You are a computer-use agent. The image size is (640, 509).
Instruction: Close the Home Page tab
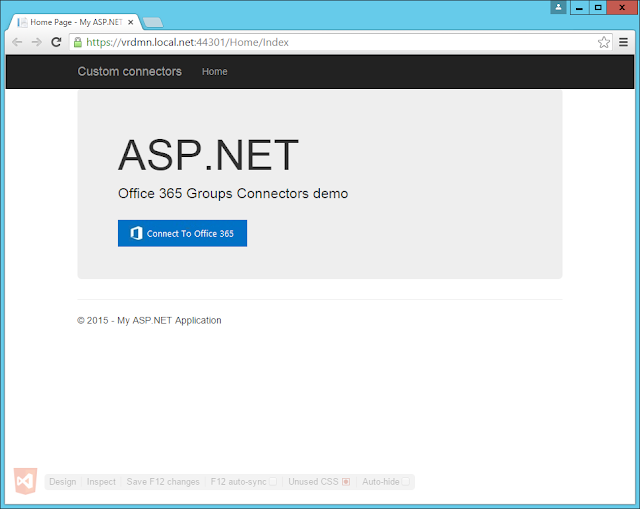(131, 22)
